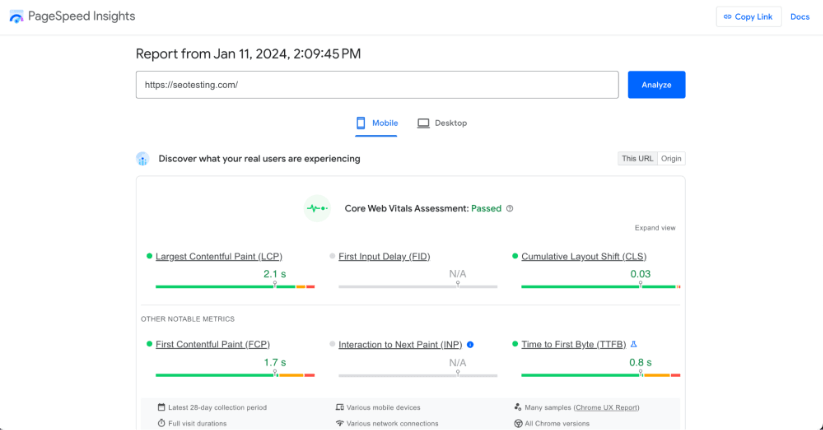
Task: Click the PageSpeed Insights logo icon
Action: [x=17, y=17]
